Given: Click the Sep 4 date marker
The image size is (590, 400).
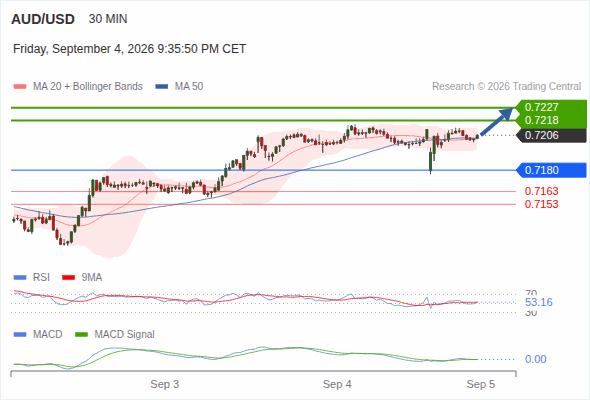Looking at the screenshot, I should [337, 384].
